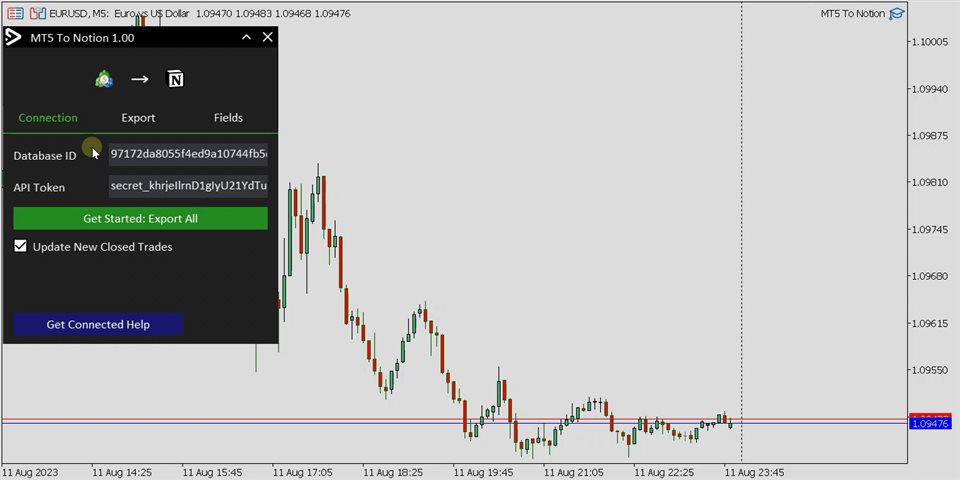Click the API Token label
Viewport: 960px width, 480px height.
(x=39, y=187)
